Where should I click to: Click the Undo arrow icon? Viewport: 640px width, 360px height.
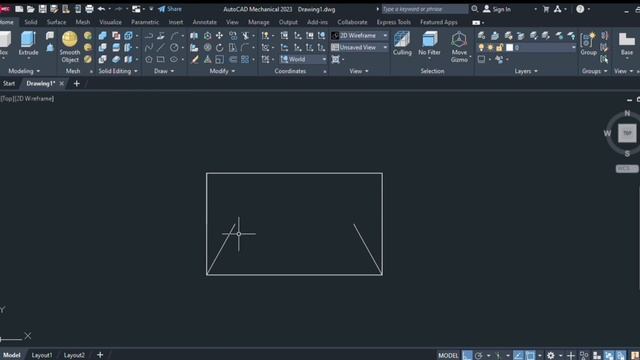click(x=101, y=9)
